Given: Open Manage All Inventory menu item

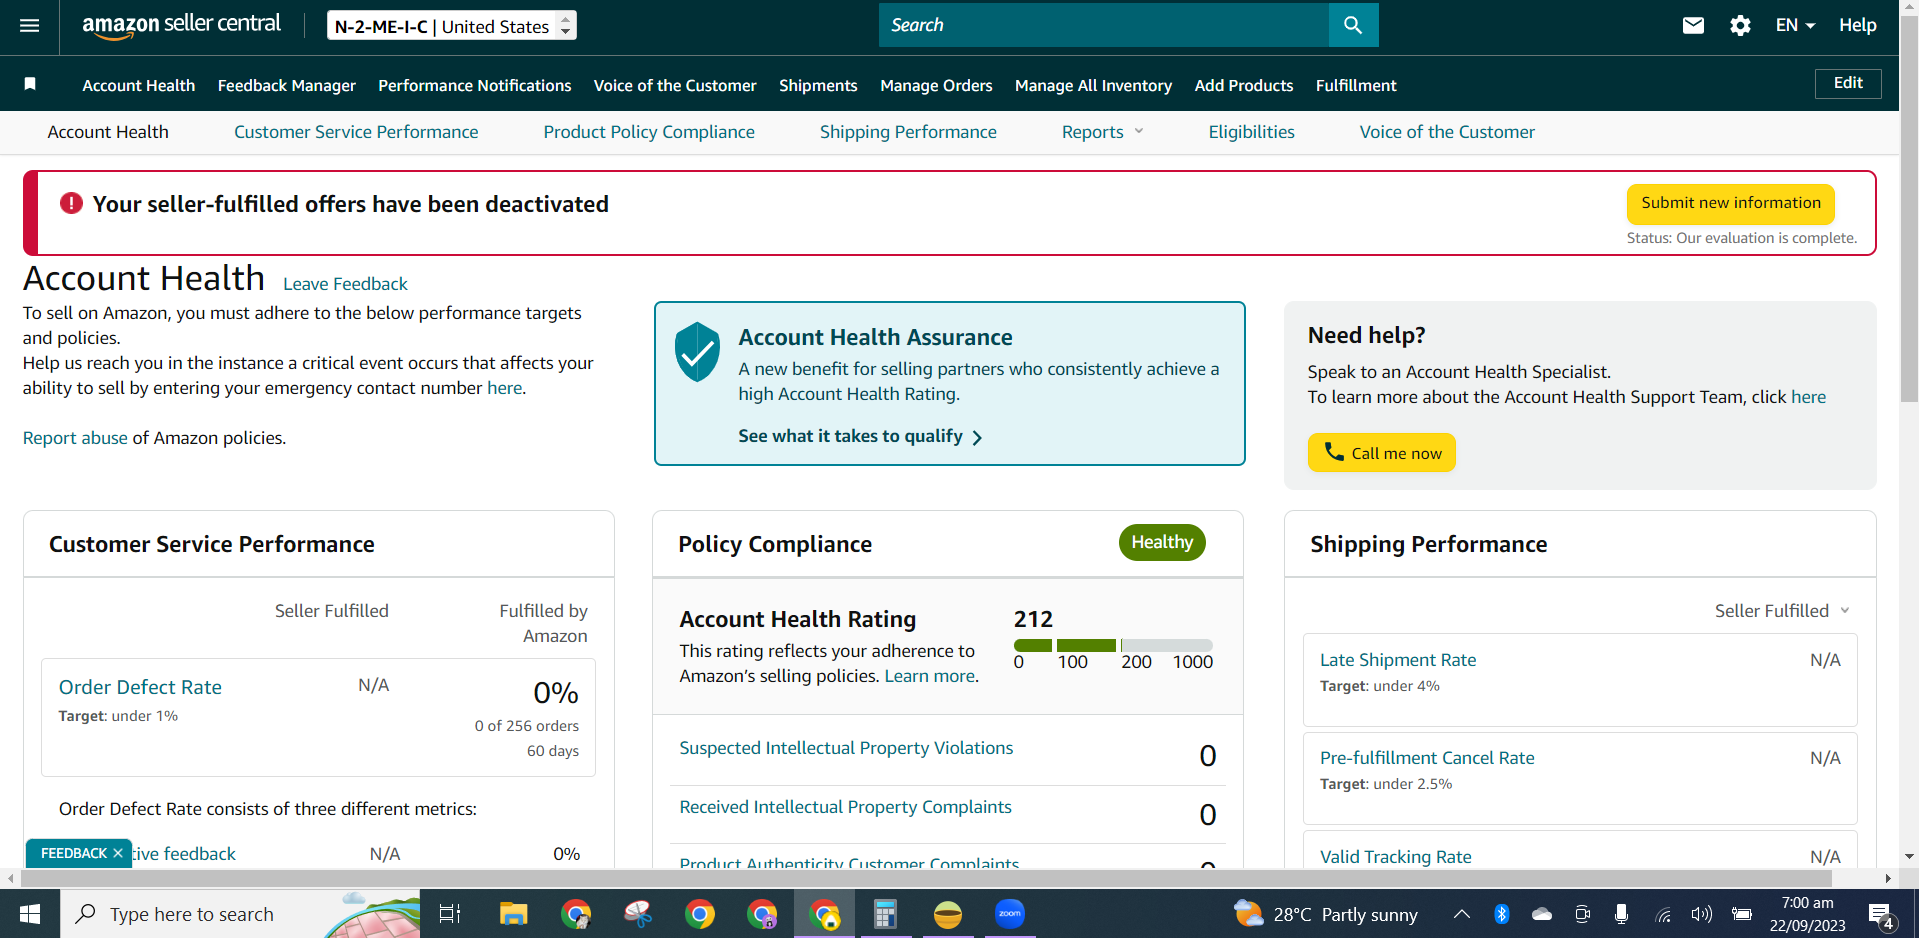Looking at the screenshot, I should [1093, 85].
